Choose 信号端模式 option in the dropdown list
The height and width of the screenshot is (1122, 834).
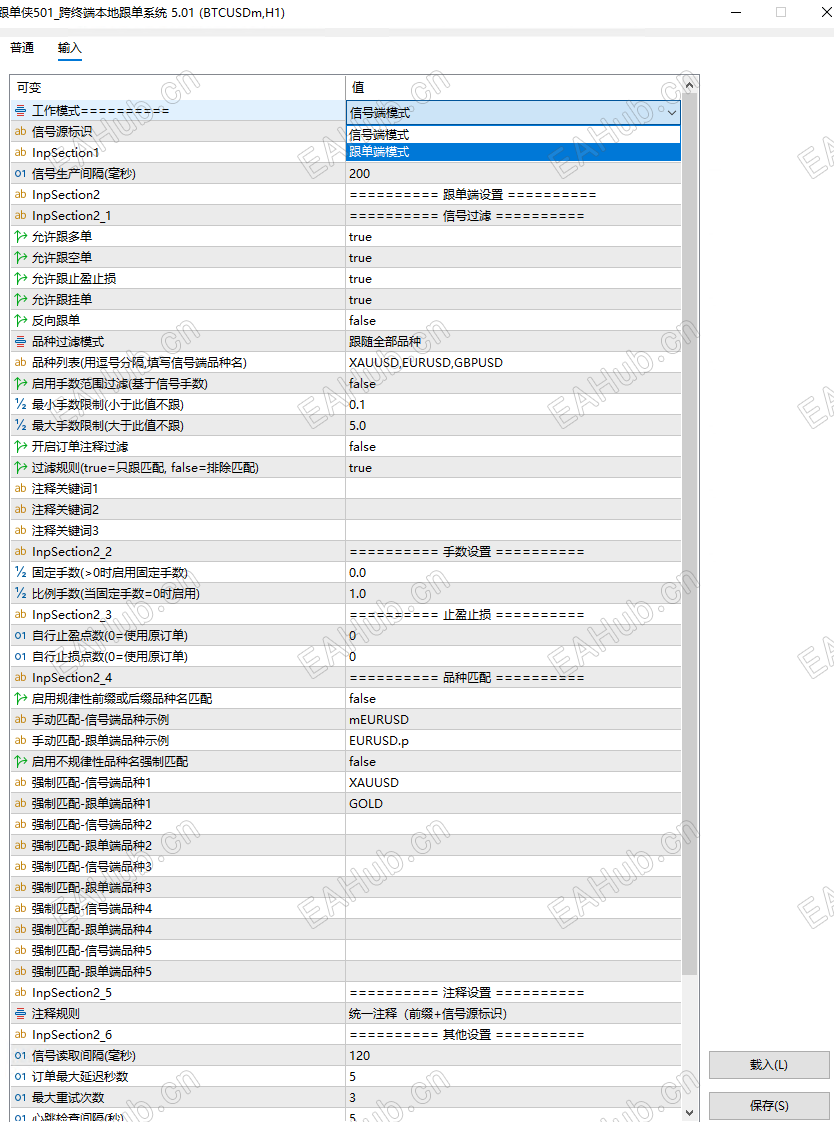513,135
